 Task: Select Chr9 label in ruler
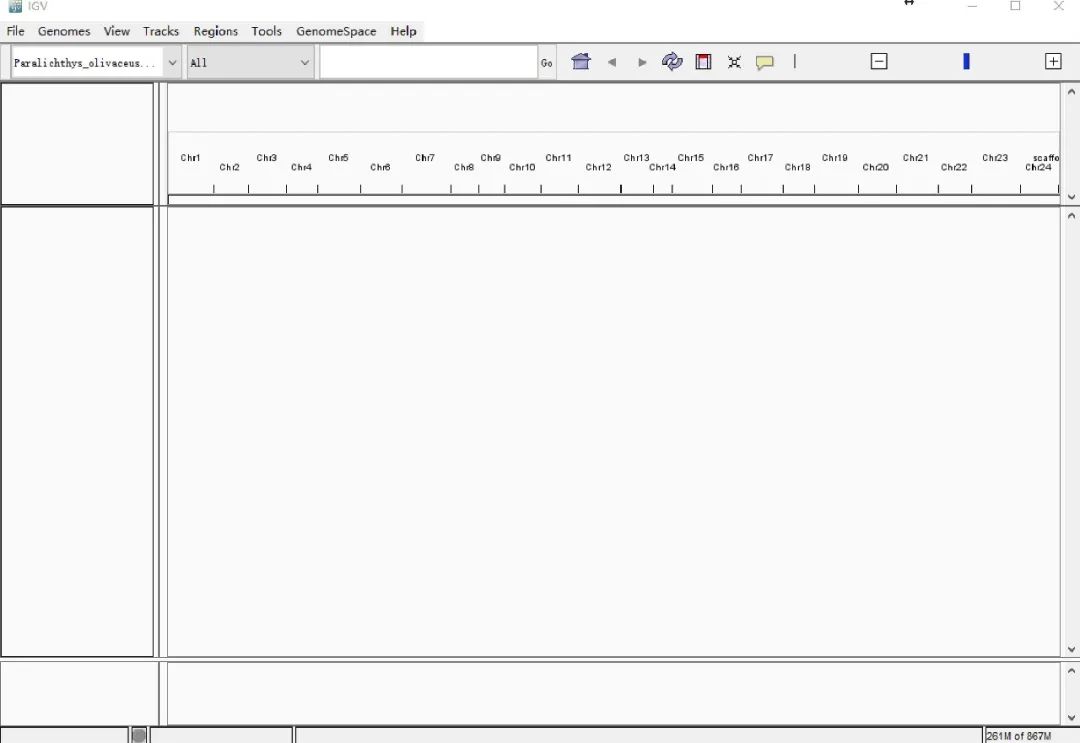point(490,158)
